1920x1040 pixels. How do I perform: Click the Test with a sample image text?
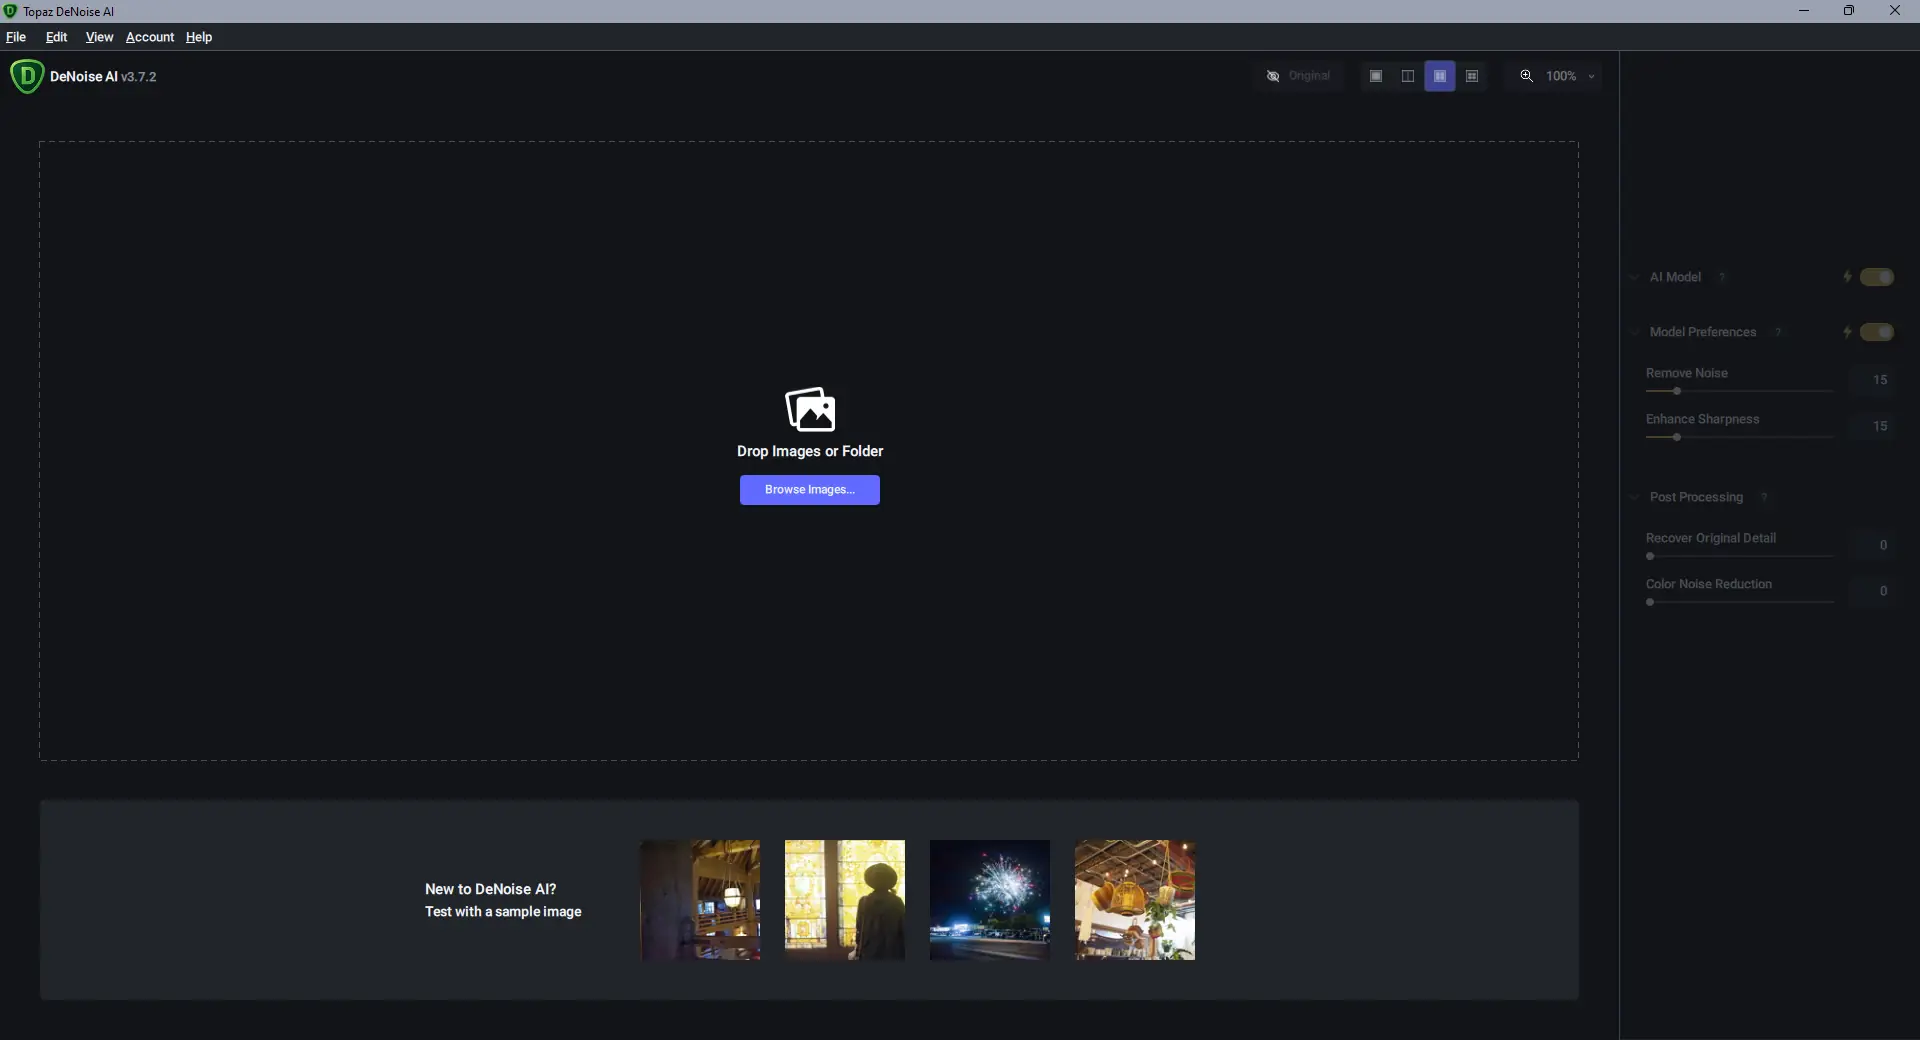click(x=503, y=912)
